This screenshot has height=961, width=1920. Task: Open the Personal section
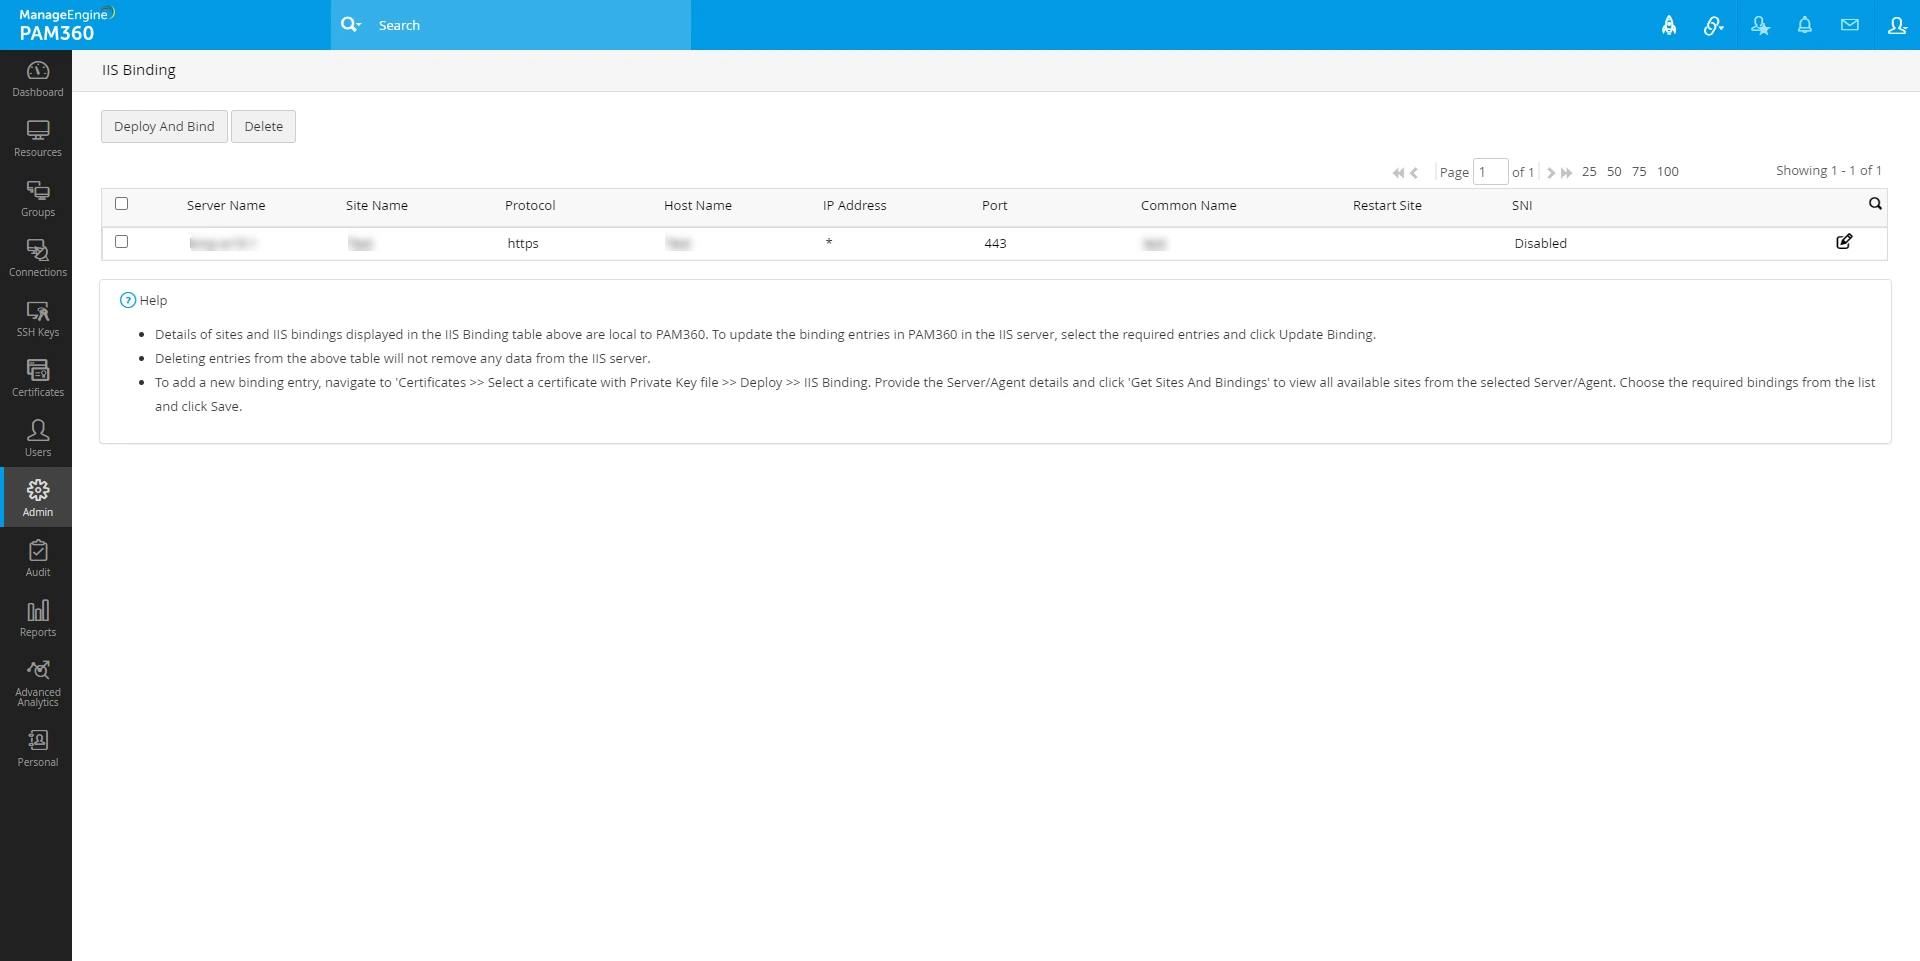click(x=37, y=747)
